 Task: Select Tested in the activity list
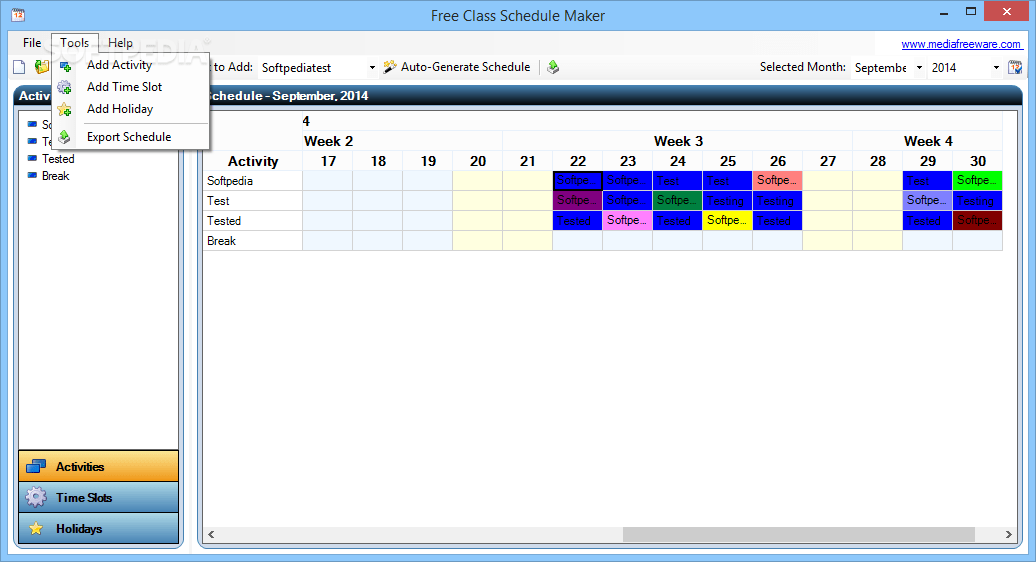(x=58, y=158)
